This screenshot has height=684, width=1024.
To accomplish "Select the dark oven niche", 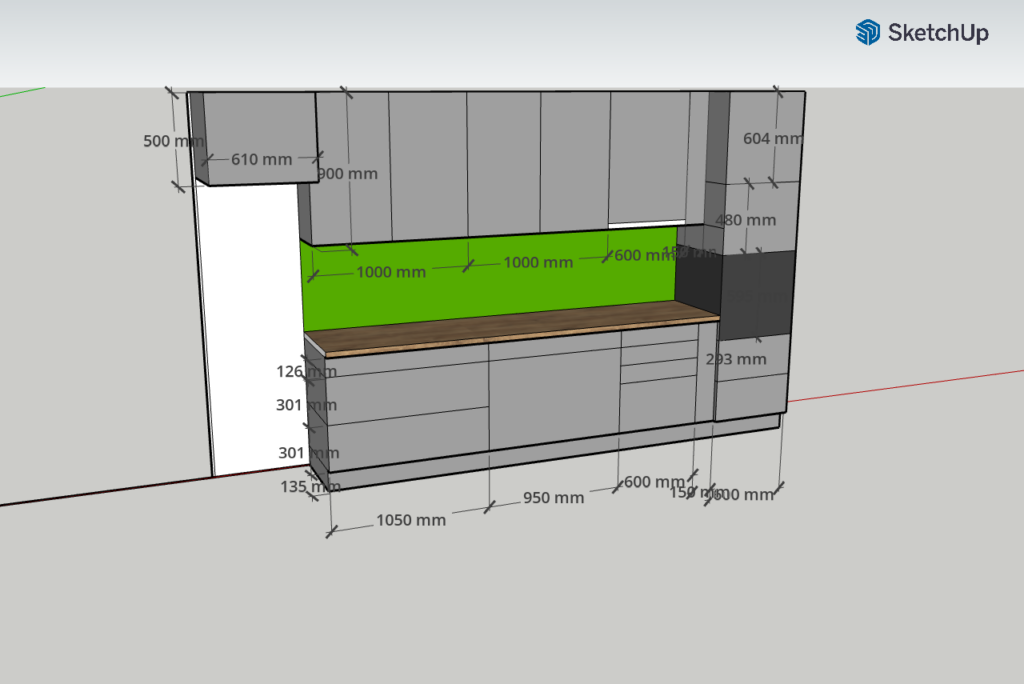I will click(x=757, y=295).
